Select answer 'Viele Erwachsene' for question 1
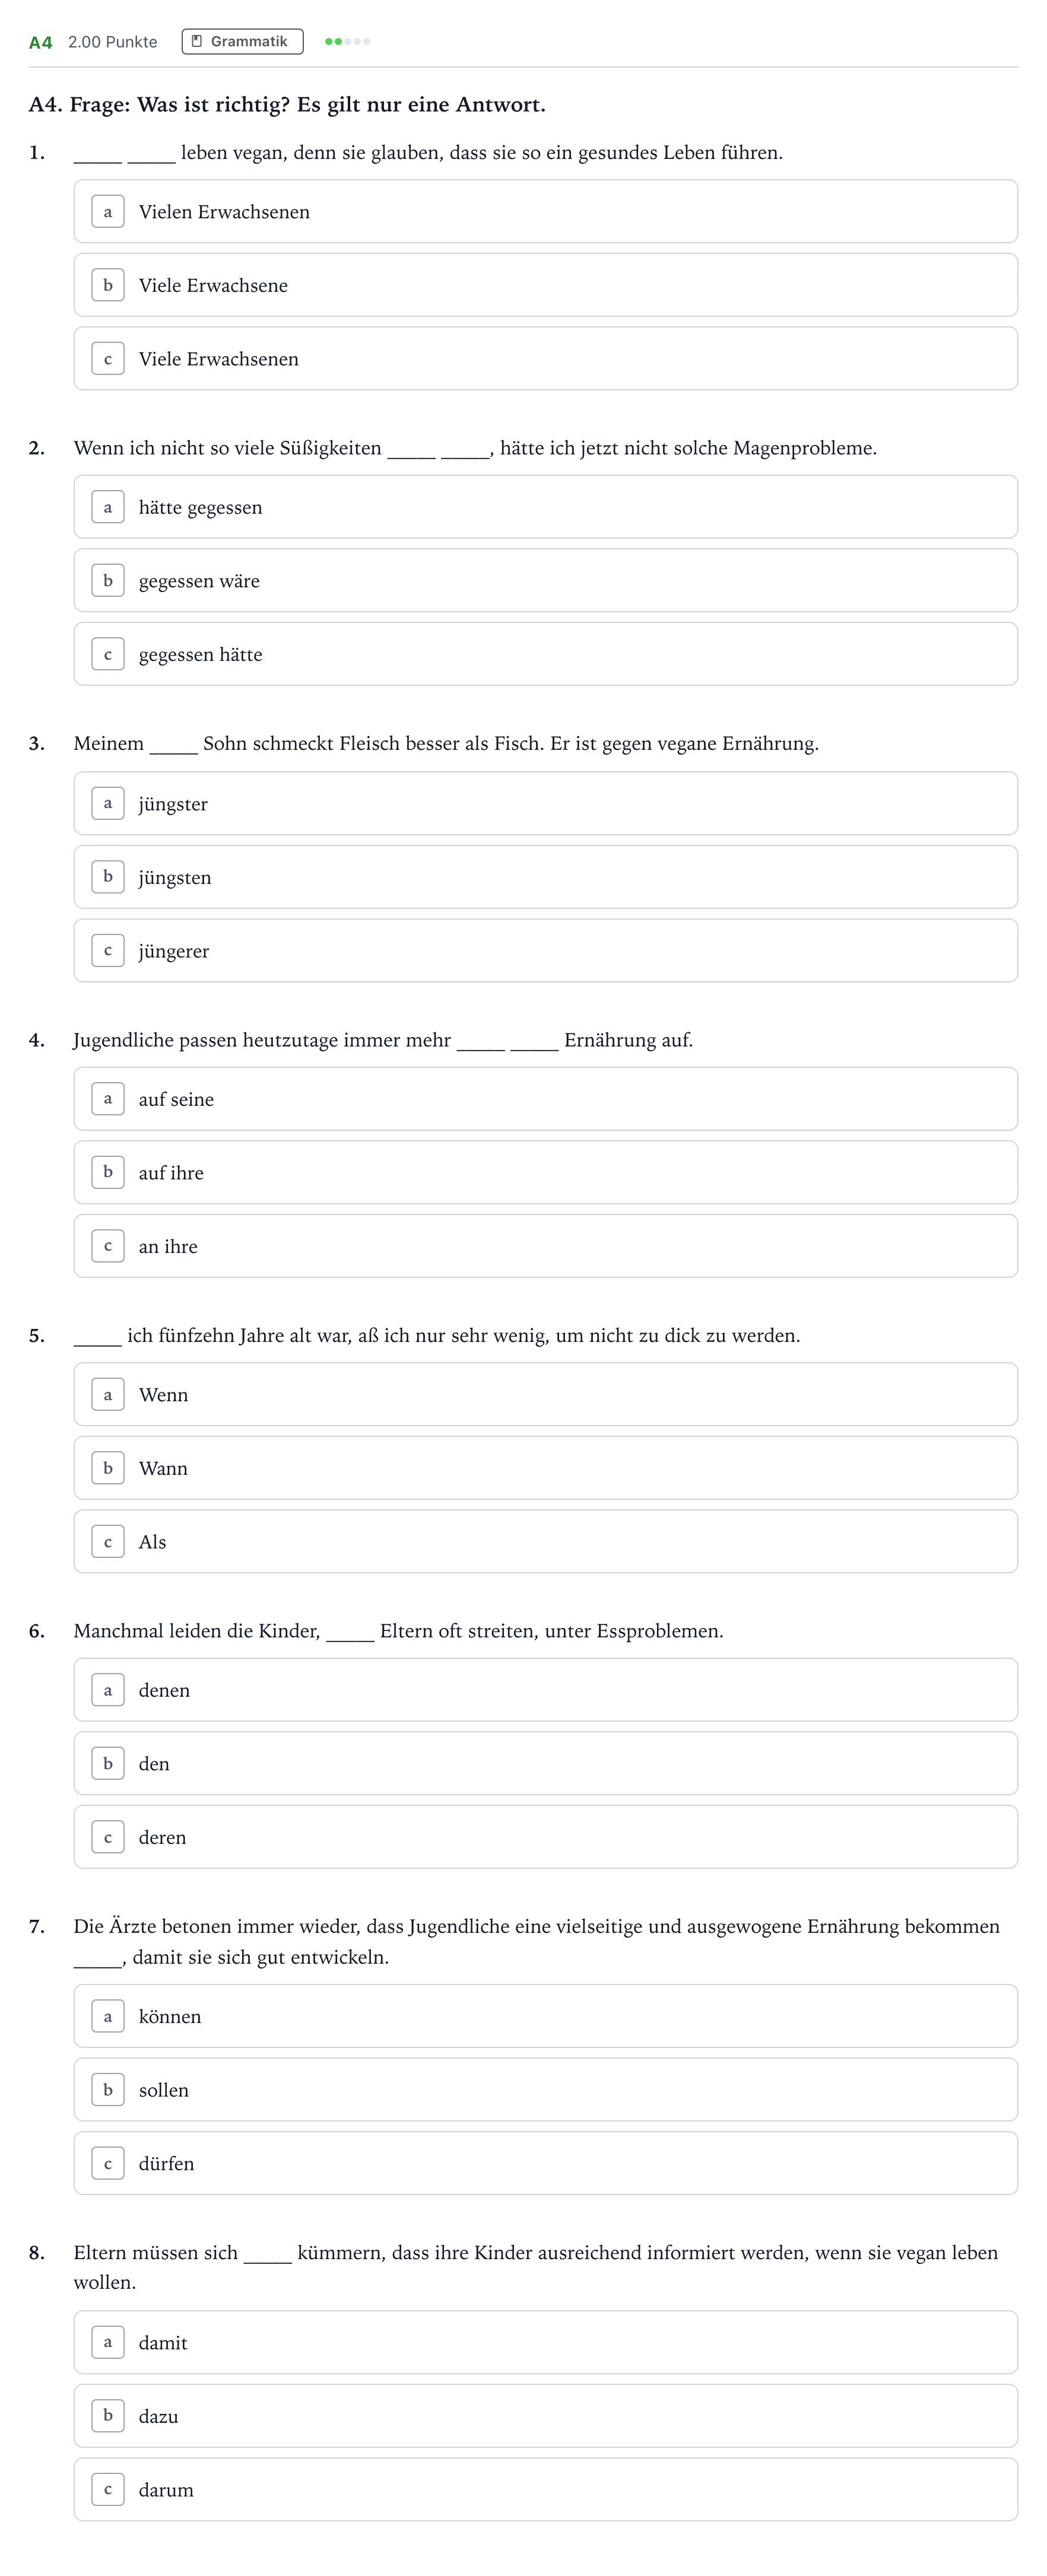The width and height of the screenshot is (1047, 2576). tap(545, 285)
